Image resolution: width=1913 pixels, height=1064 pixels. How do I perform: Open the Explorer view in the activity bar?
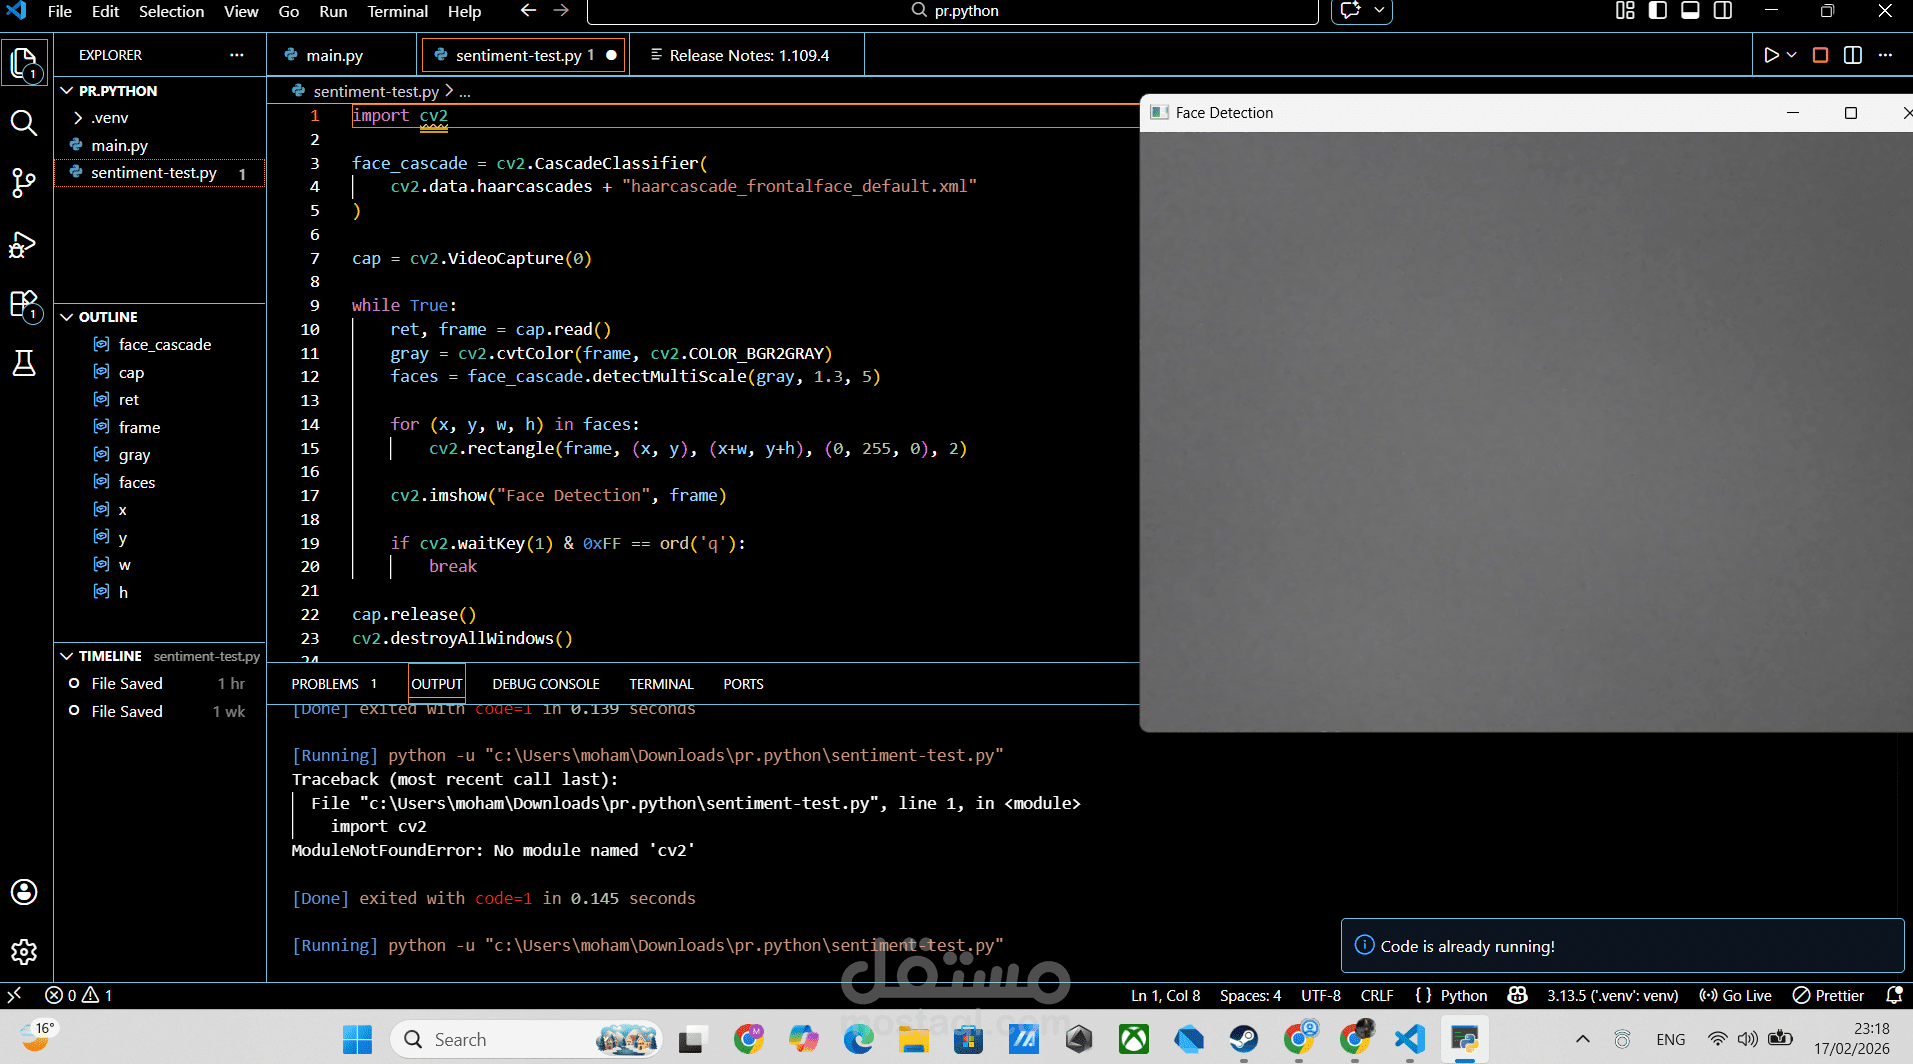(24, 64)
